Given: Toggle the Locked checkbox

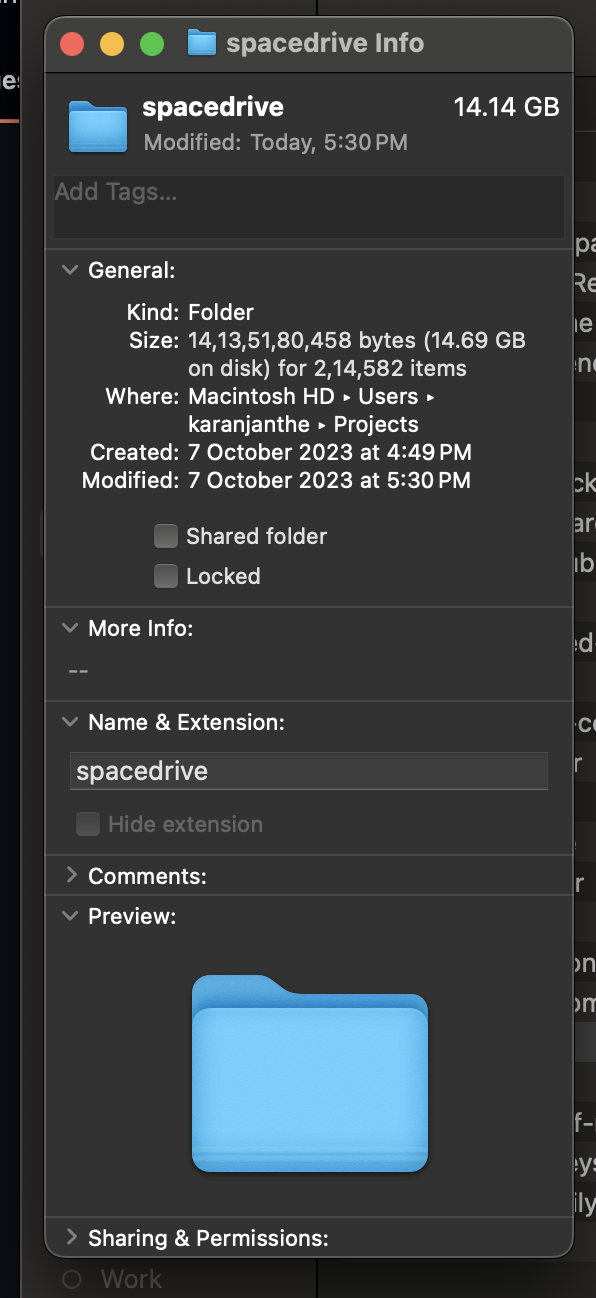Looking at the screenshot, I should click(x=165, y=576).
